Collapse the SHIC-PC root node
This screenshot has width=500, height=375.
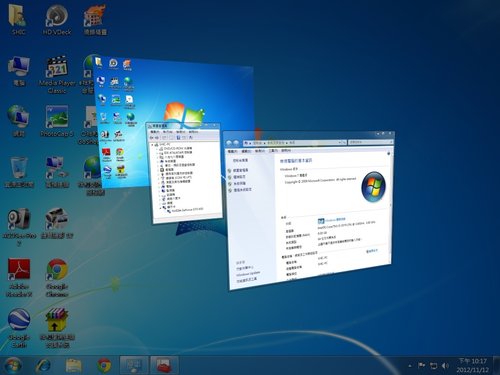(153, 145)
